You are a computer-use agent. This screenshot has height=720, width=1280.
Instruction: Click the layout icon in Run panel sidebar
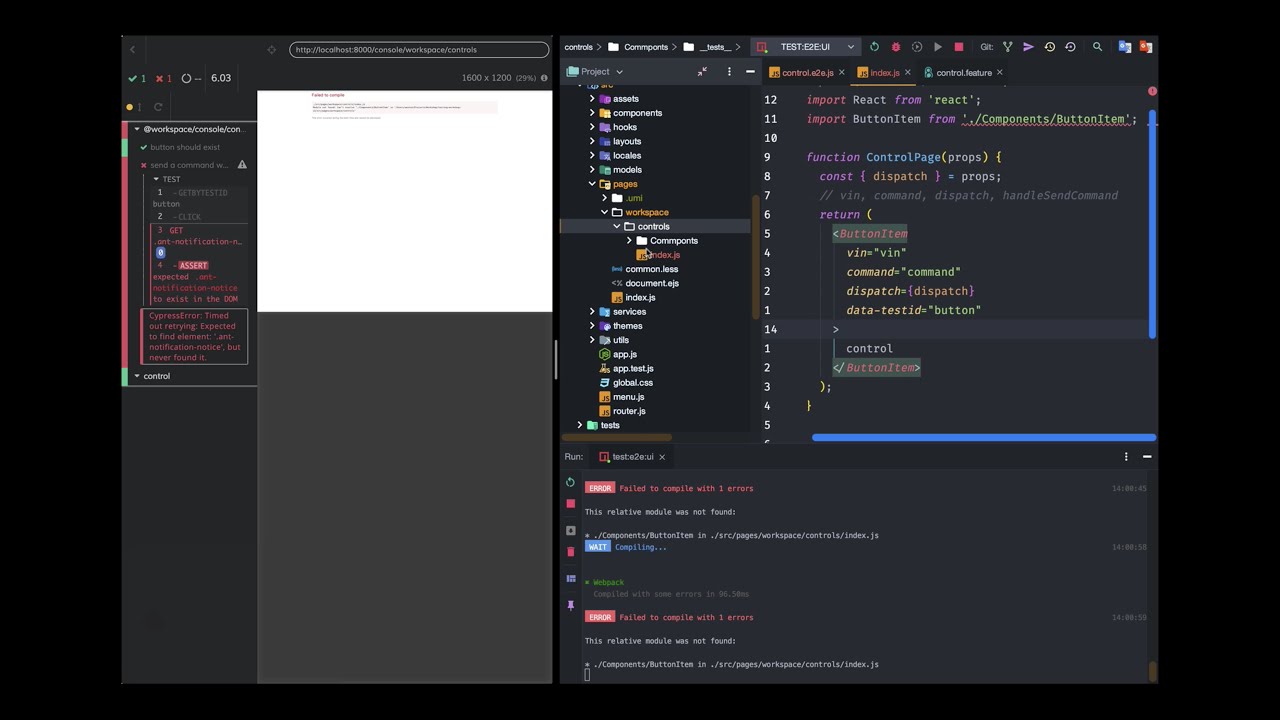tap(570, 578)
